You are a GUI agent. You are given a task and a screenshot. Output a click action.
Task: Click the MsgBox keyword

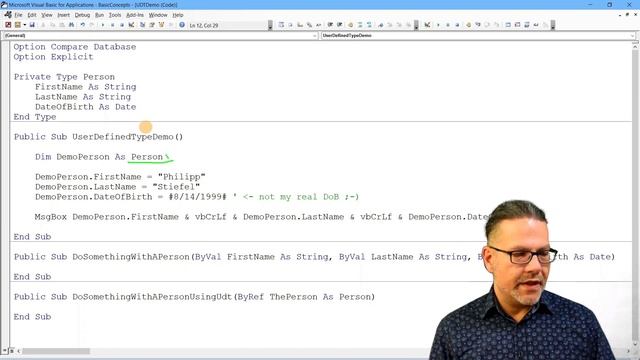coord(51,217)
